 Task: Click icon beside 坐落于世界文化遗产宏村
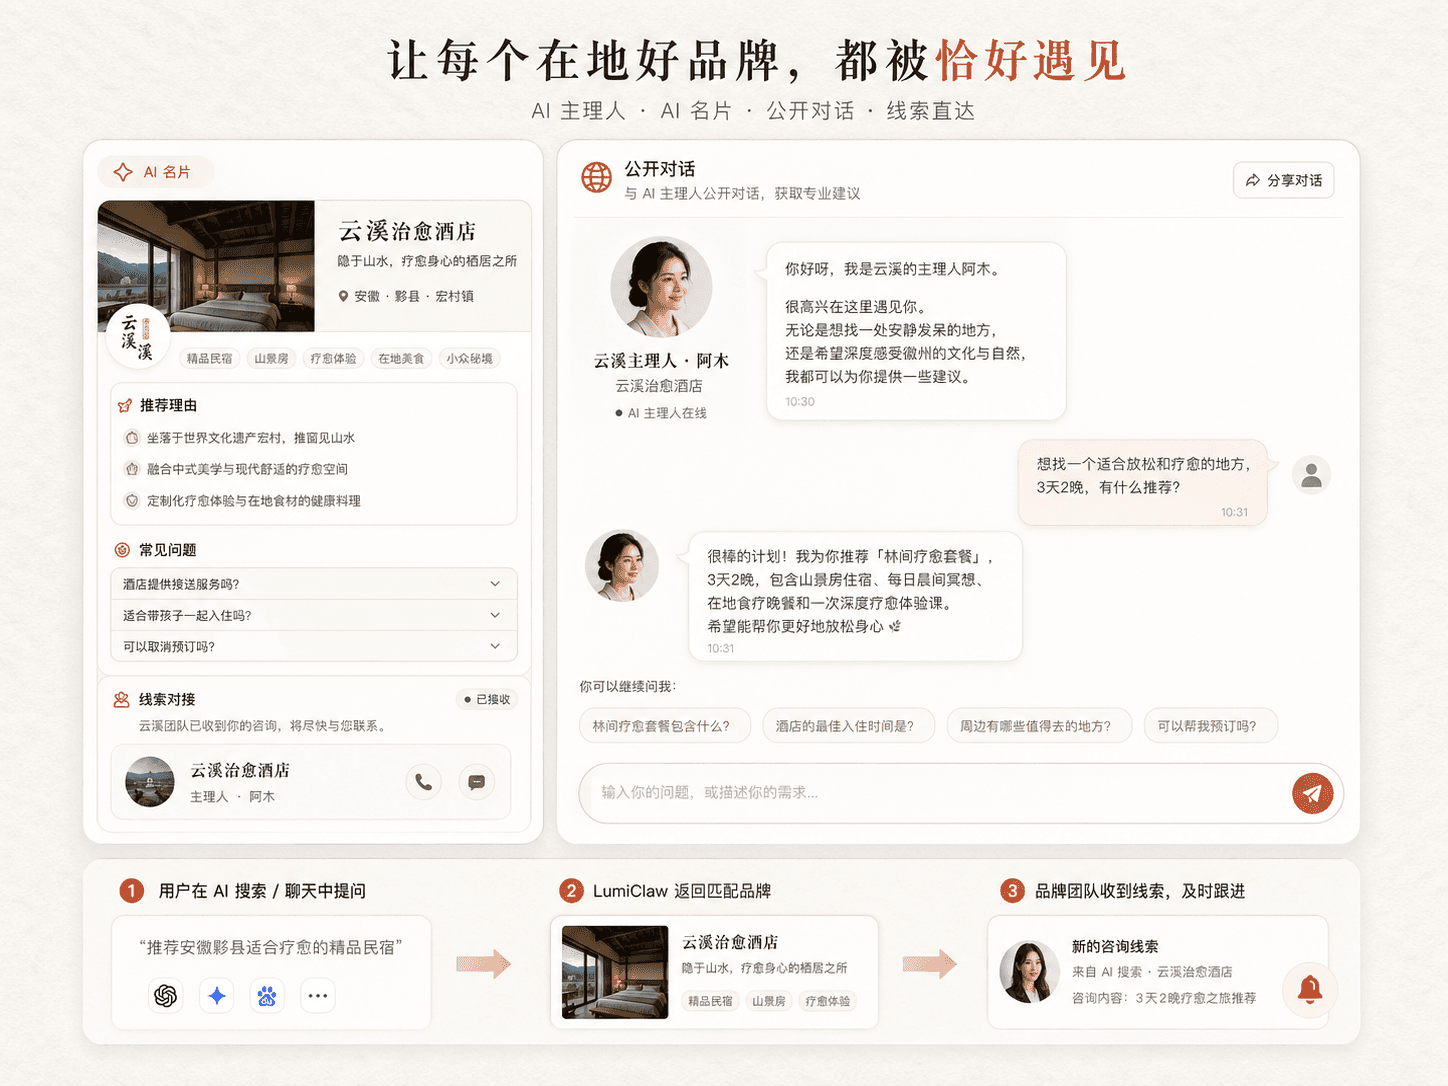click(x=131, y=437)
